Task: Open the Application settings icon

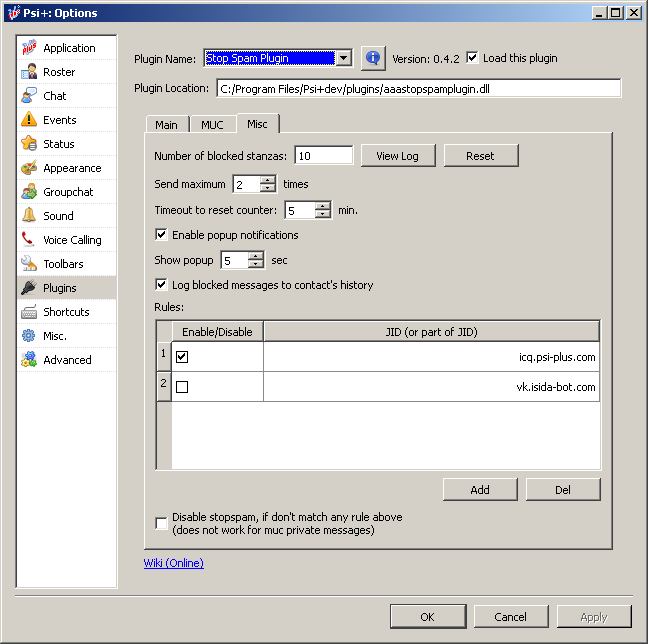Action: pyautogui.click(x=29, y=48)
